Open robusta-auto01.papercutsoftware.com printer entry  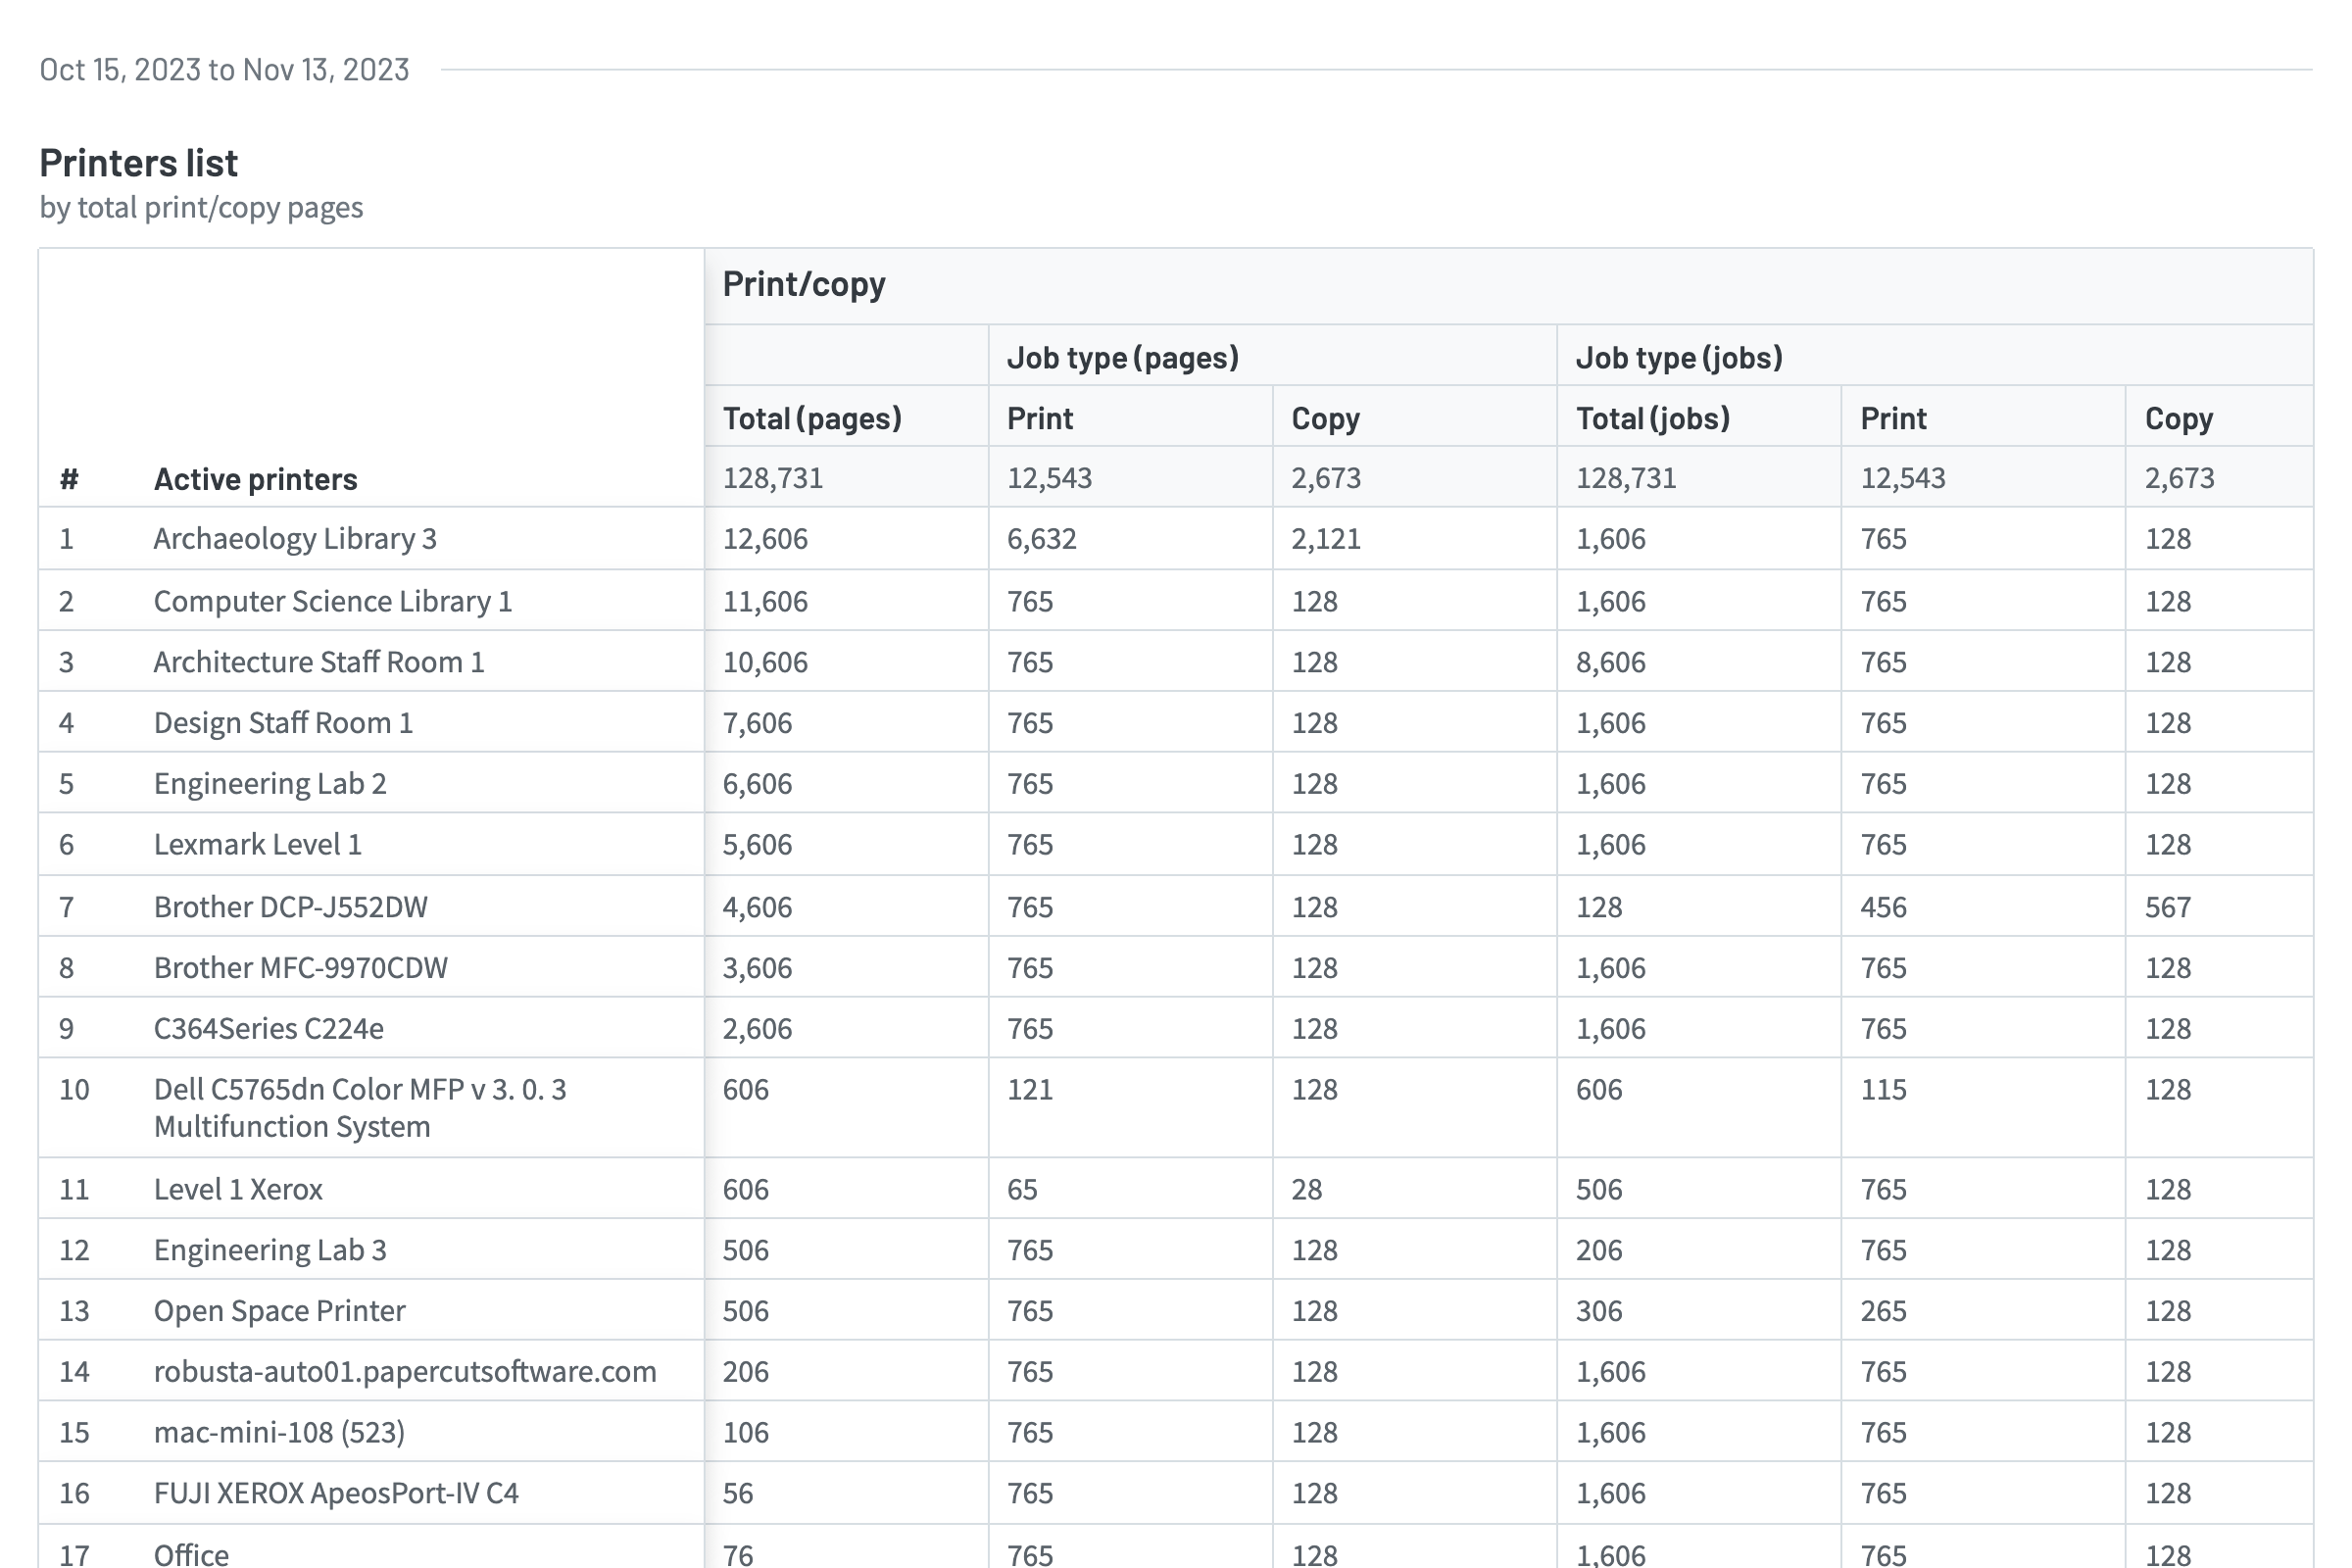pyautogui.click(x=405, y=1372)
